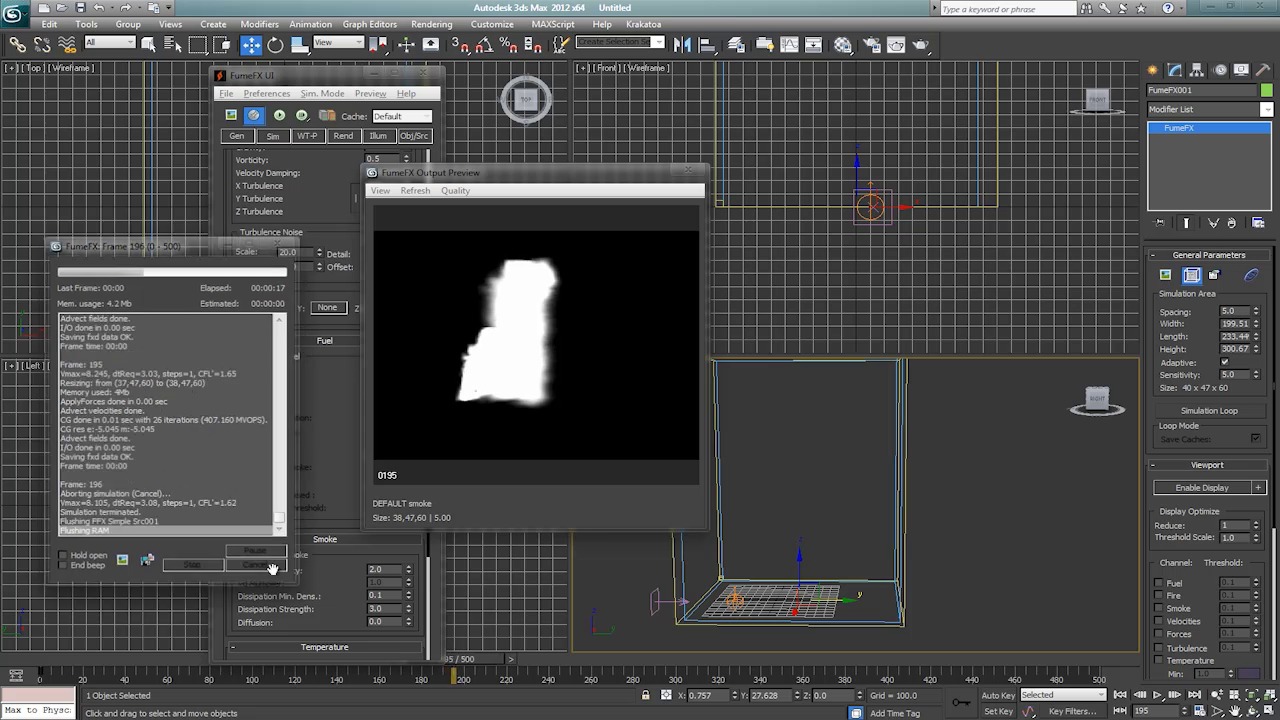This screenshot has width=1280, height=720.
Task: Click the None noise map button
Action: pyautogui.click(x=327, y=308)
